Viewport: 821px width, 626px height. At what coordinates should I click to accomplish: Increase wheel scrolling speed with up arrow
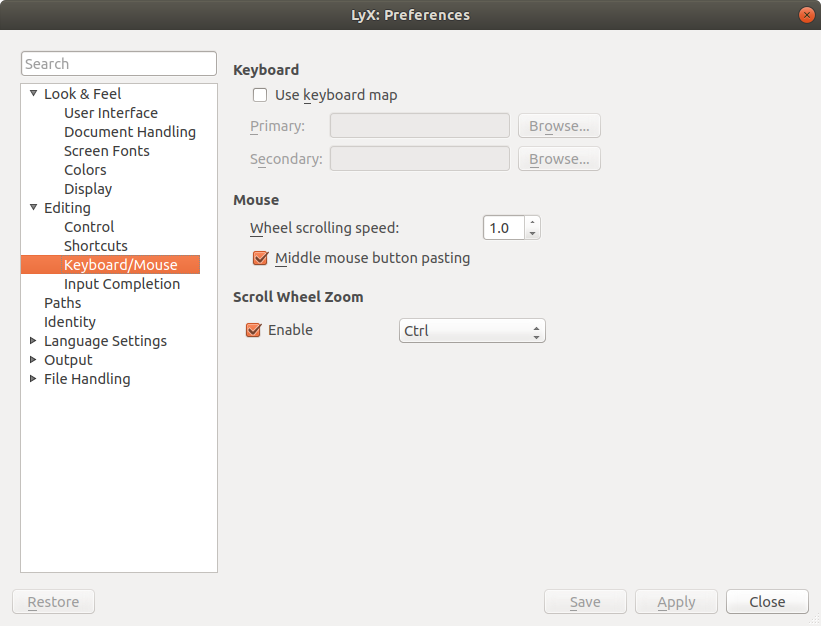click(532, 222)
